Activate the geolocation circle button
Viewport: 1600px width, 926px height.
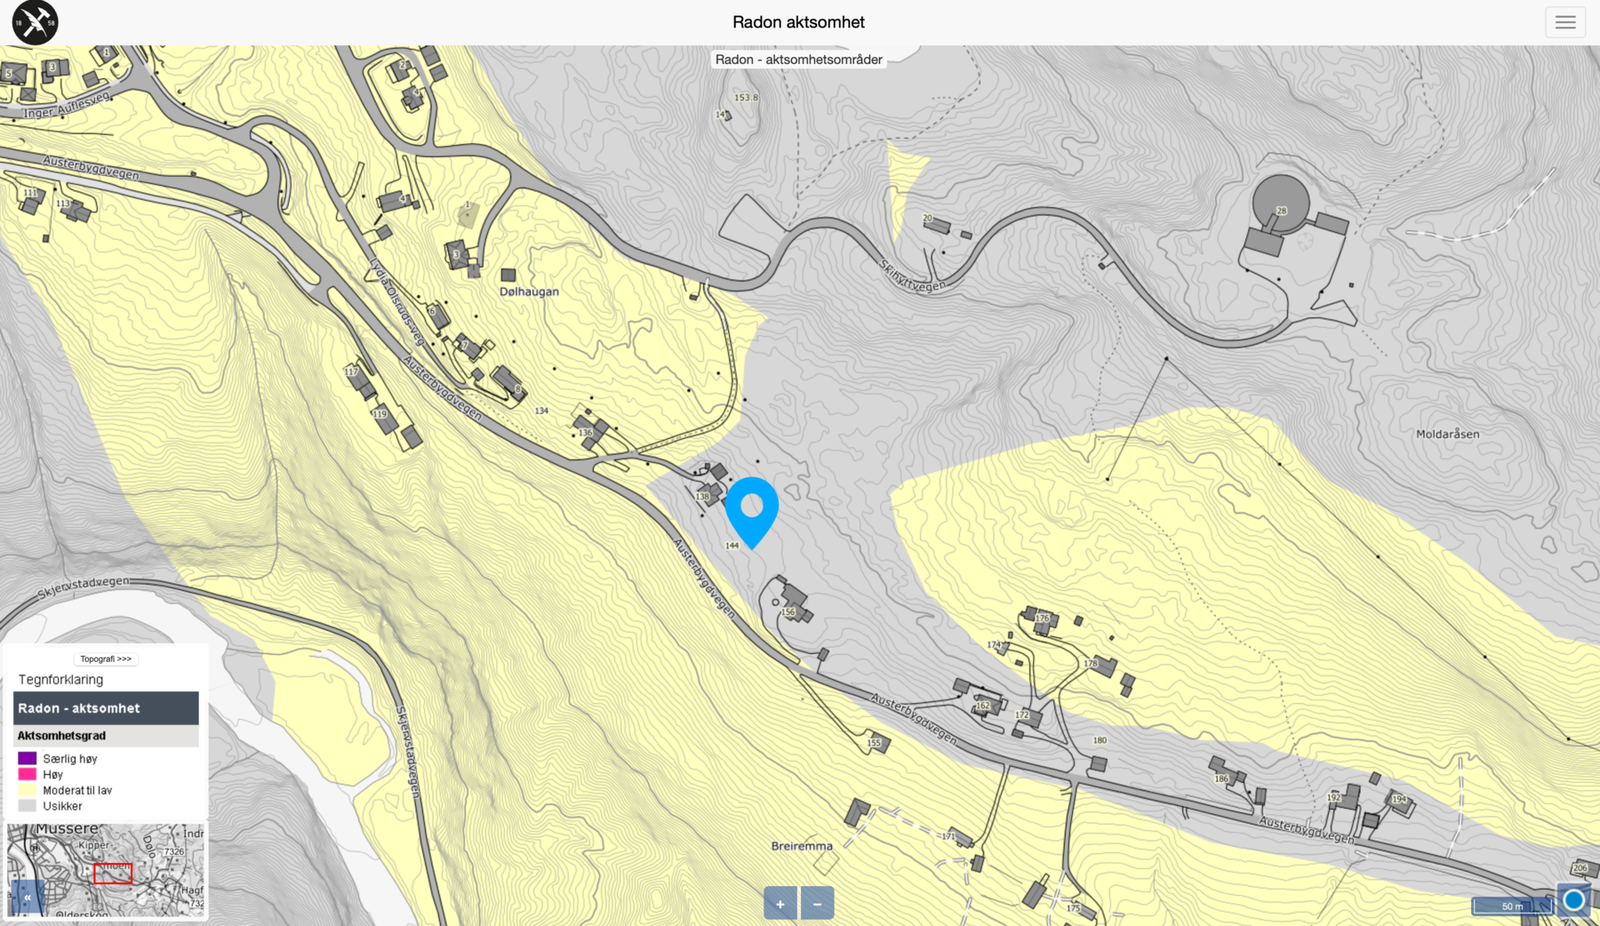click(x=1574, y=901)
